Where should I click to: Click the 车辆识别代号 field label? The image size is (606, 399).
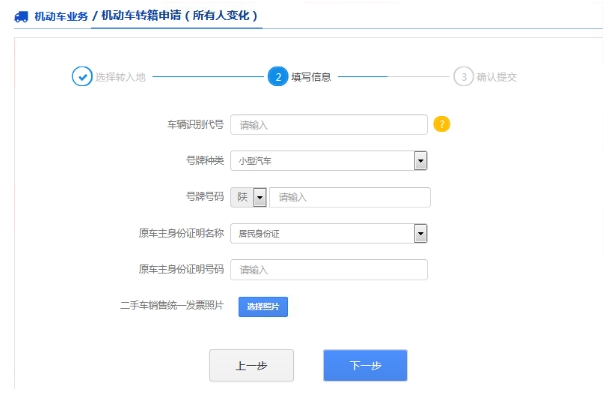pos(196,124)
